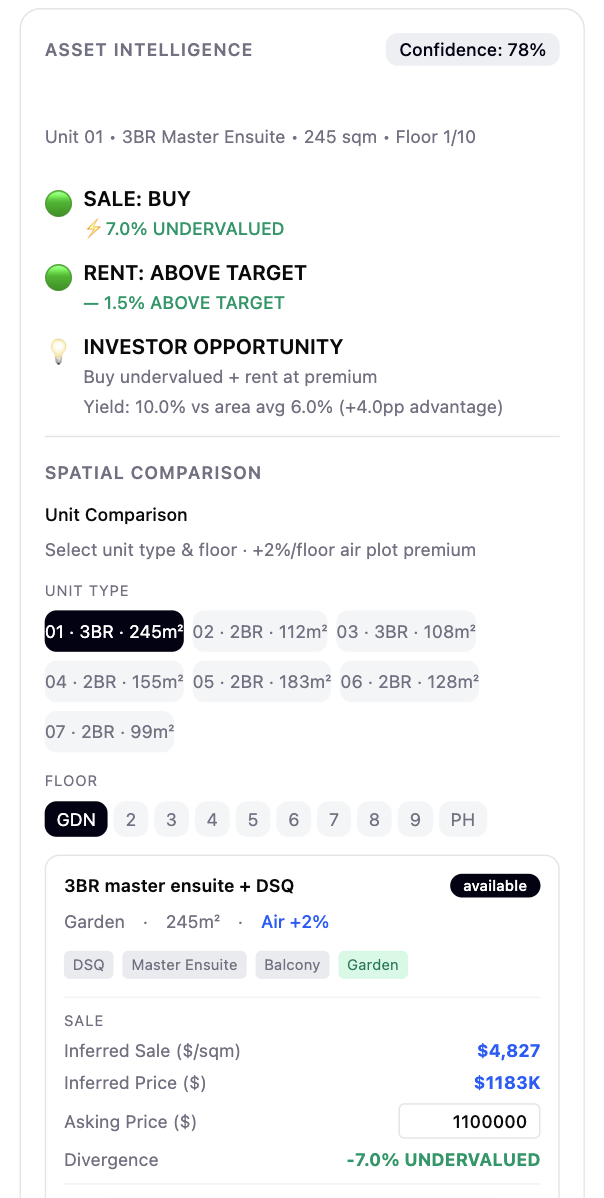
Task: Select unit type 02 · 2BR · 112m²
Action: click(x=260, y=631)
